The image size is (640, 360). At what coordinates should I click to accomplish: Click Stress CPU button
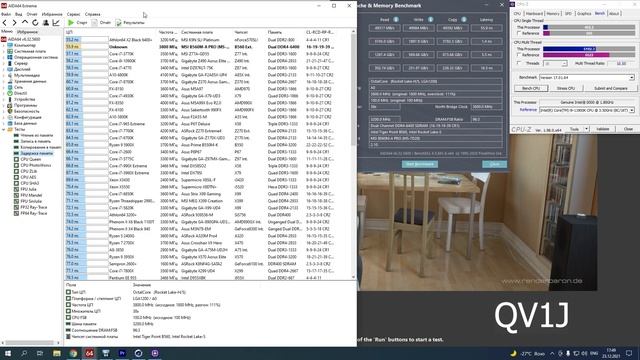[x=566, y=88]
